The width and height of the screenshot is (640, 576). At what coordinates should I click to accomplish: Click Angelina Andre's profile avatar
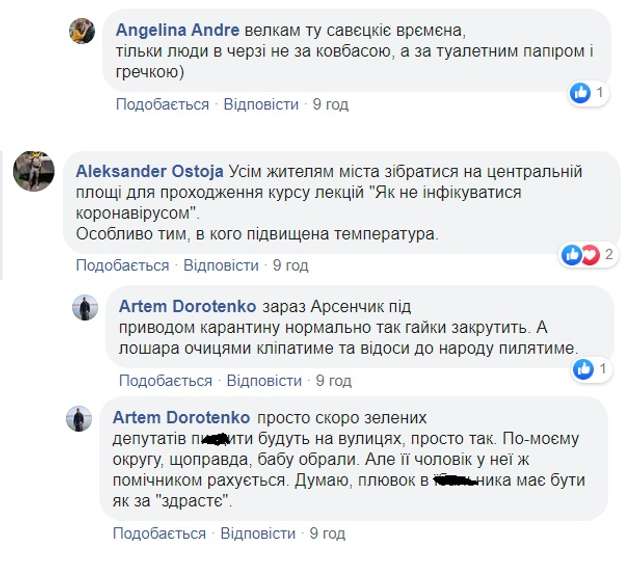82,31
